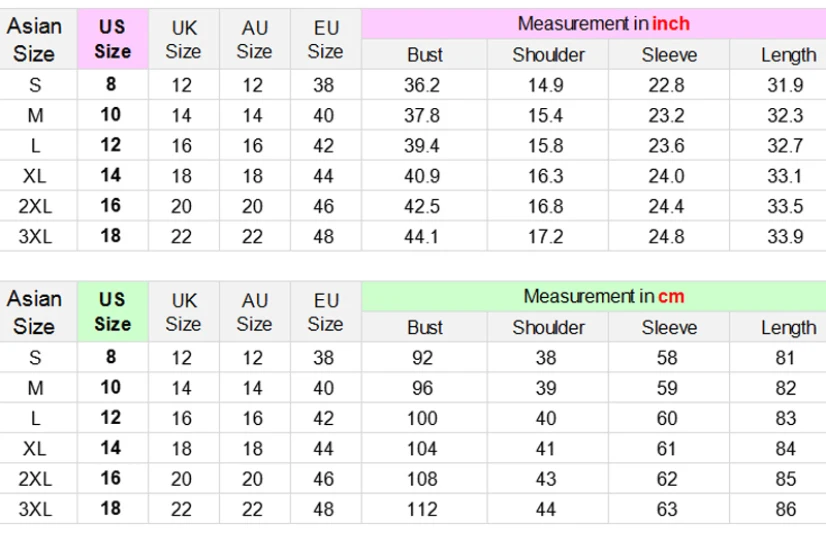This screenshot has width=826, height=535.
Task: Pick the length value 33.9
Action: (785, 237)
